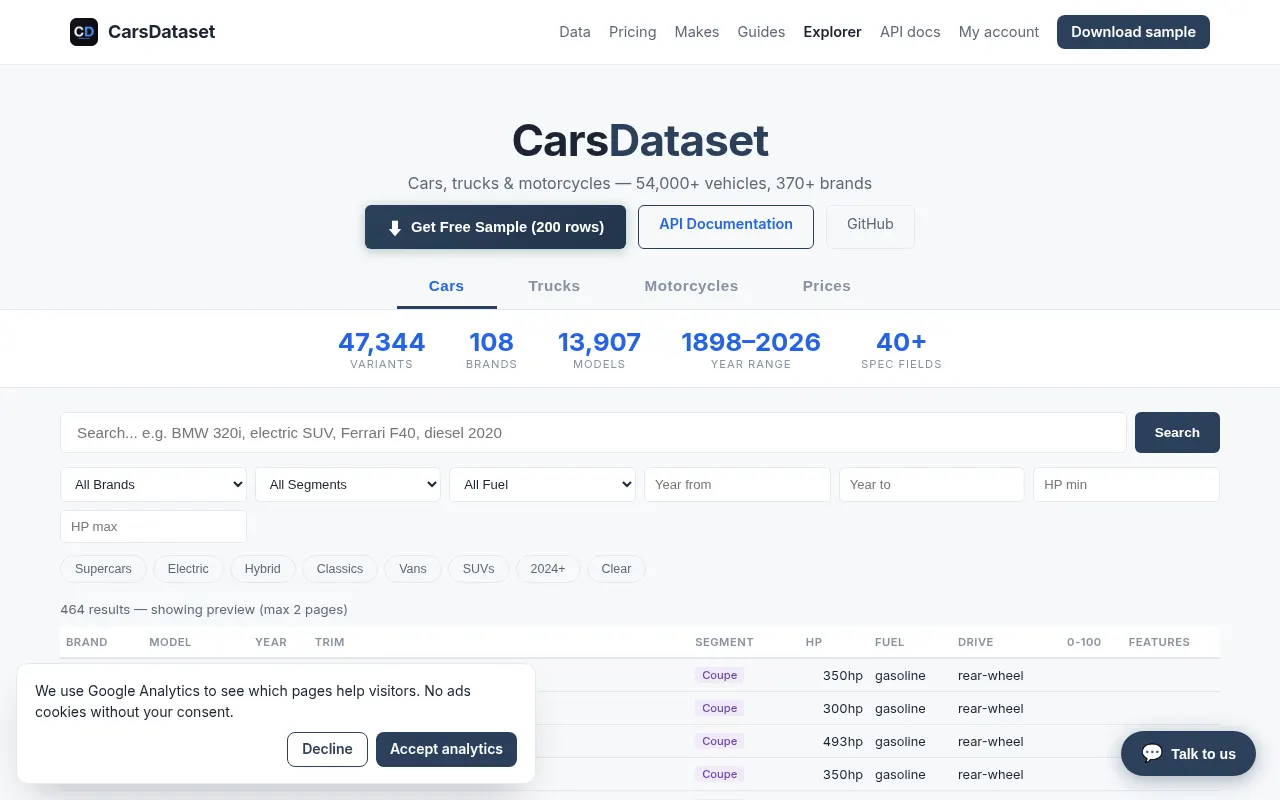Click the Clear filters chip
This screenshot has width=1280, height=800.
tap(616, 569)
